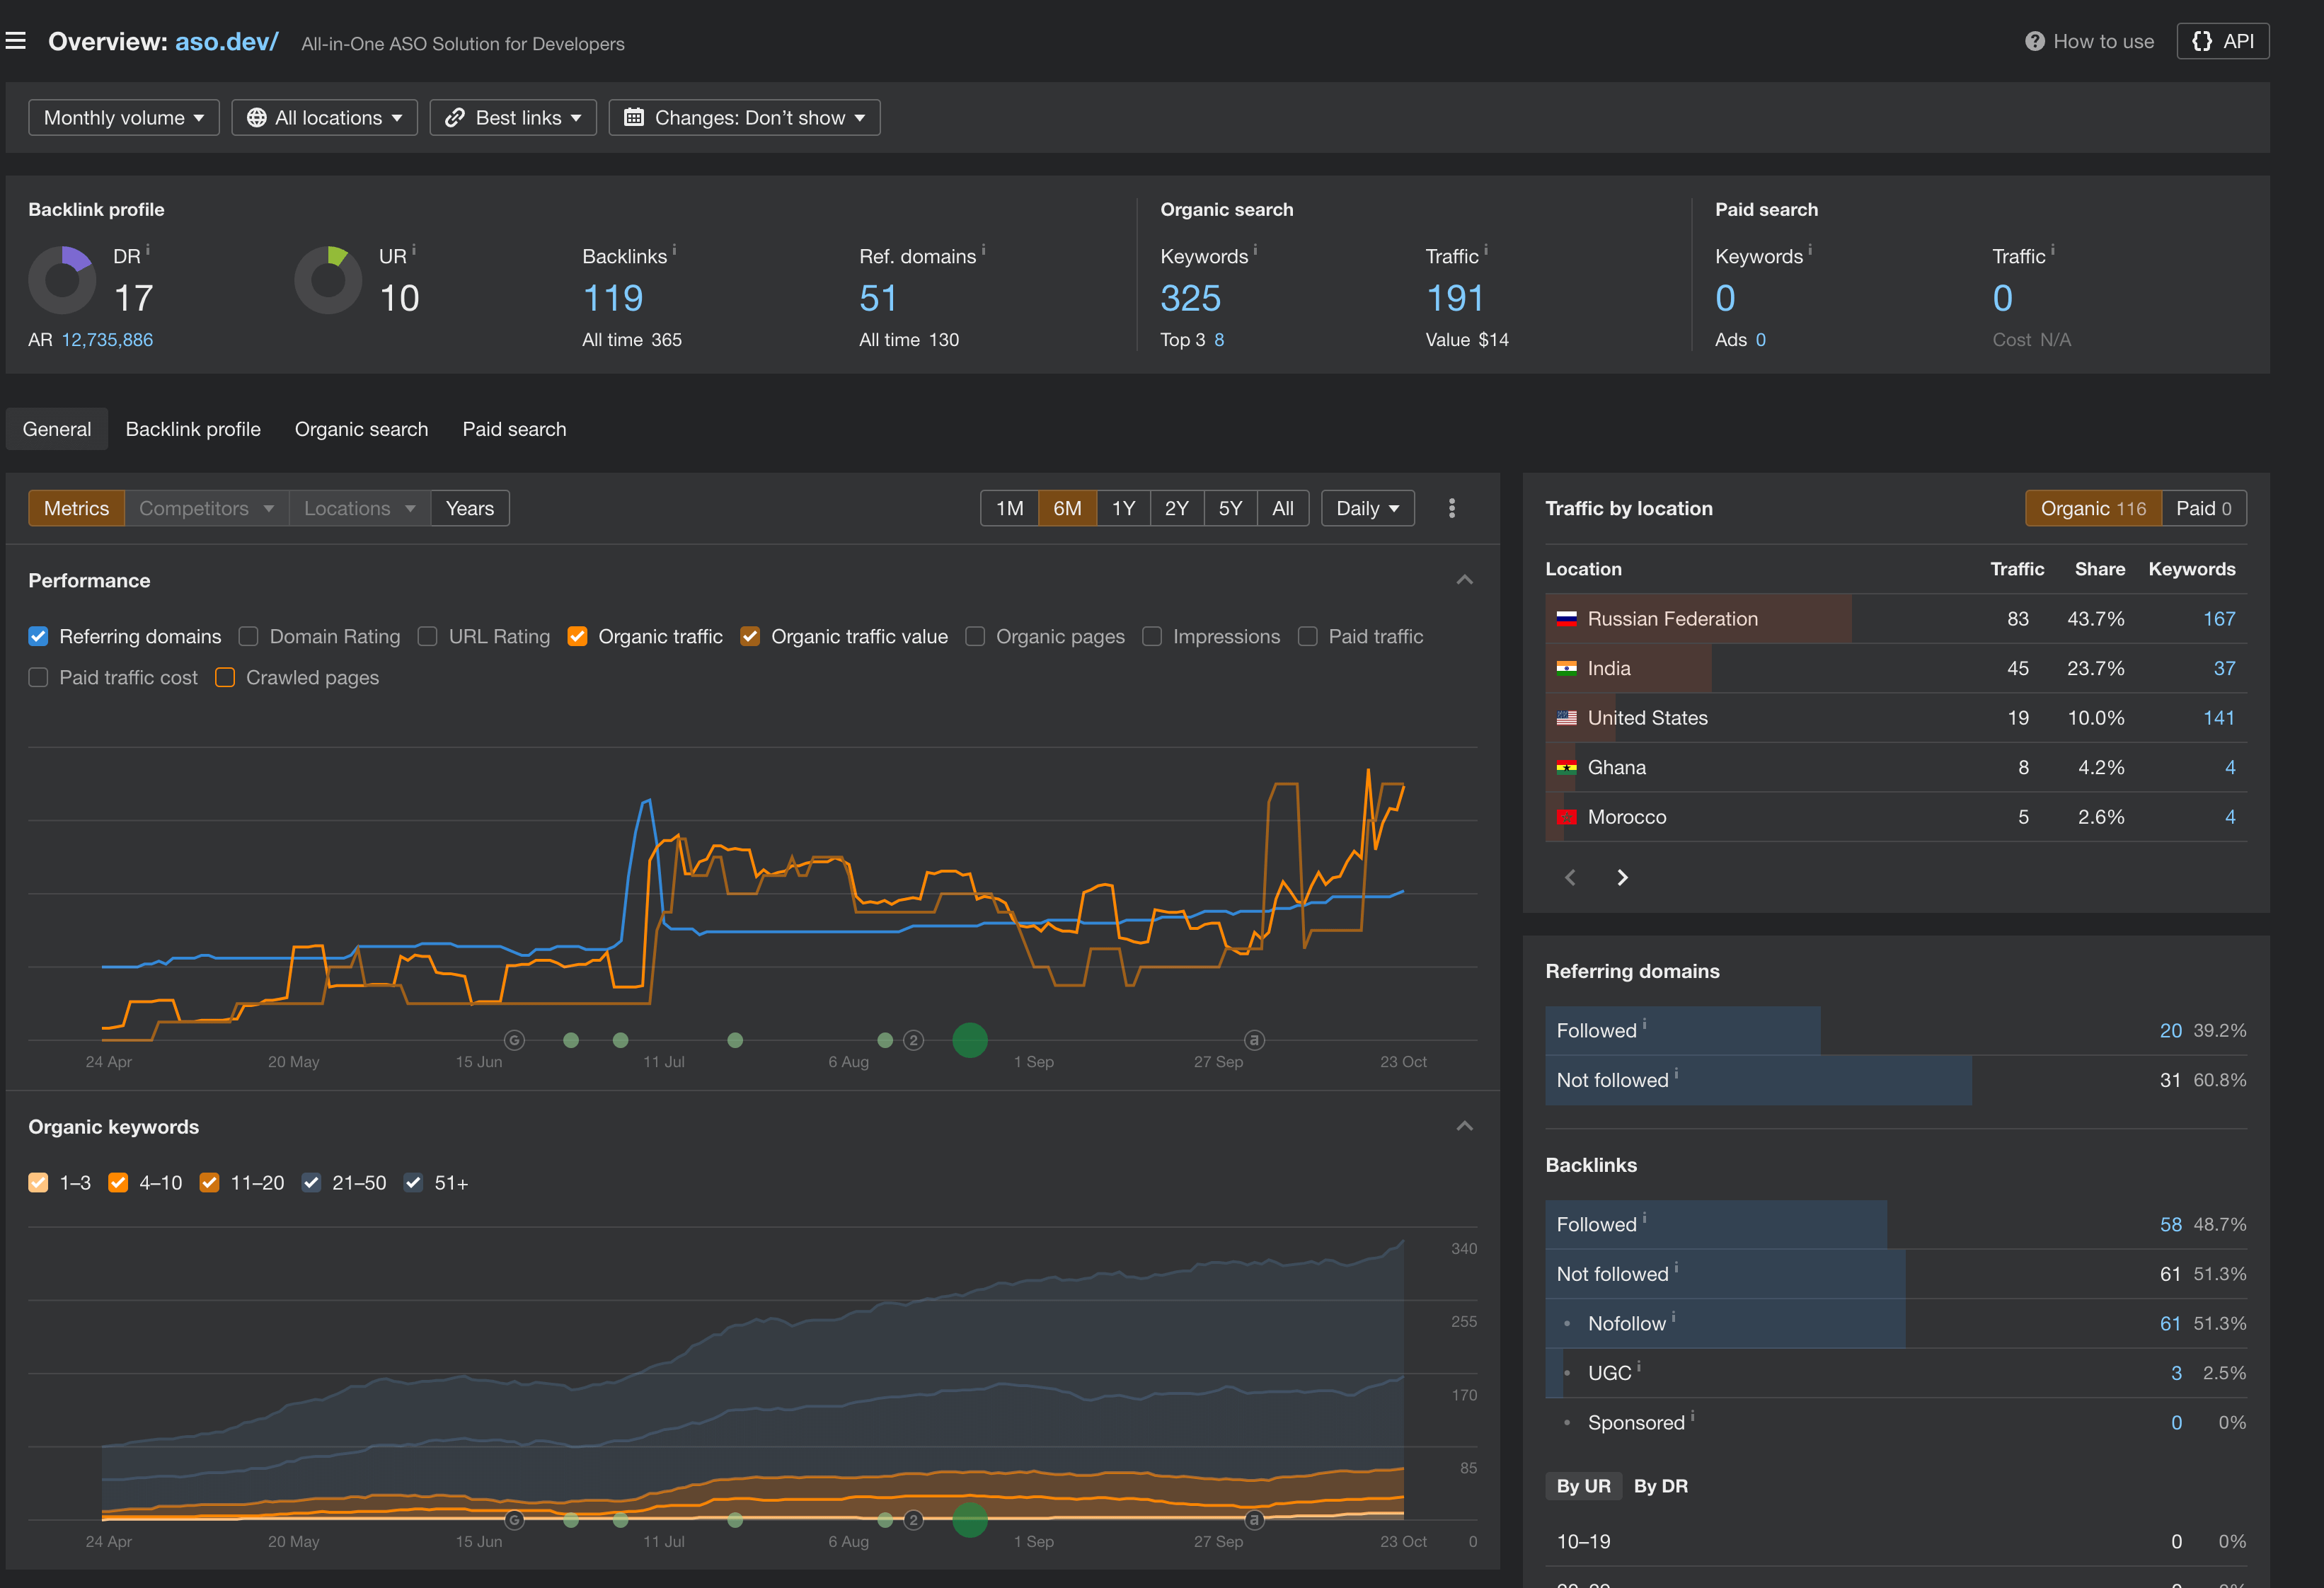Click the green annotation marker on the chart
The width and height of the screenshot is (2324, 1588).
coord(969,1040)
